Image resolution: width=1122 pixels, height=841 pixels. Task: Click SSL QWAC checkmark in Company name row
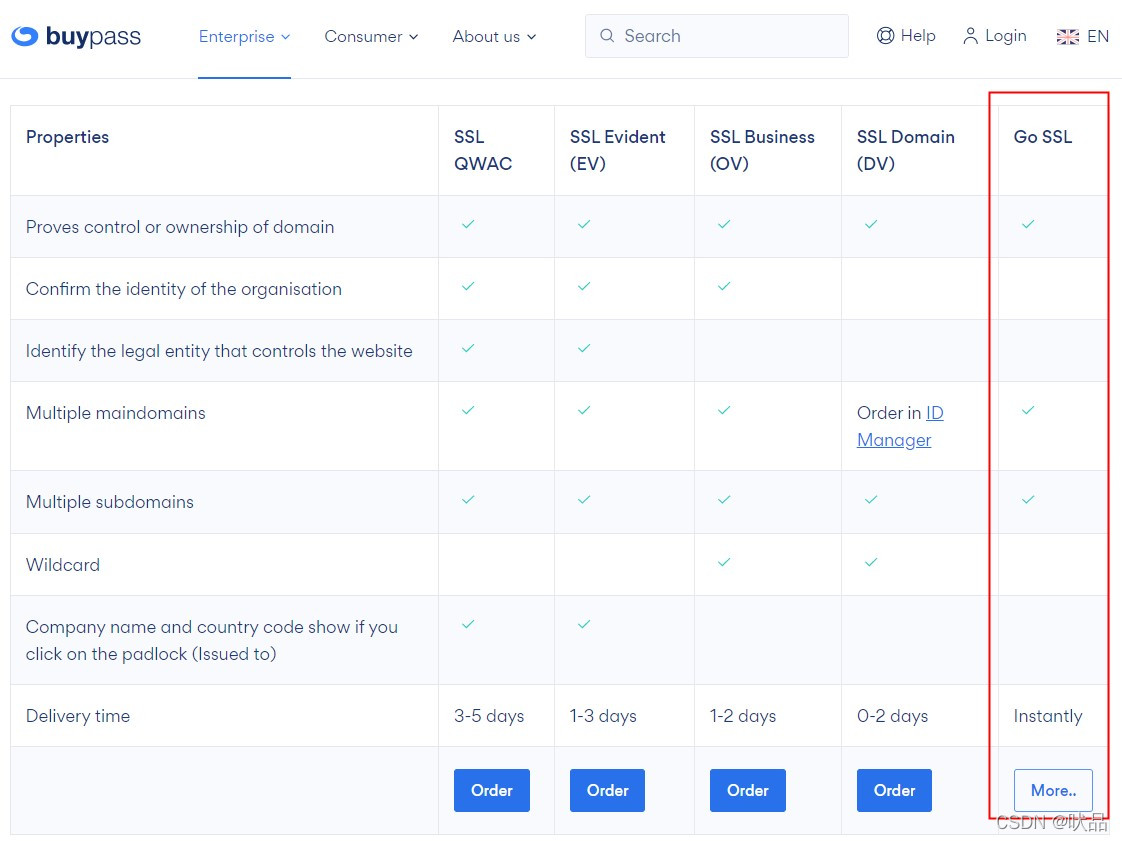point(468,624)
